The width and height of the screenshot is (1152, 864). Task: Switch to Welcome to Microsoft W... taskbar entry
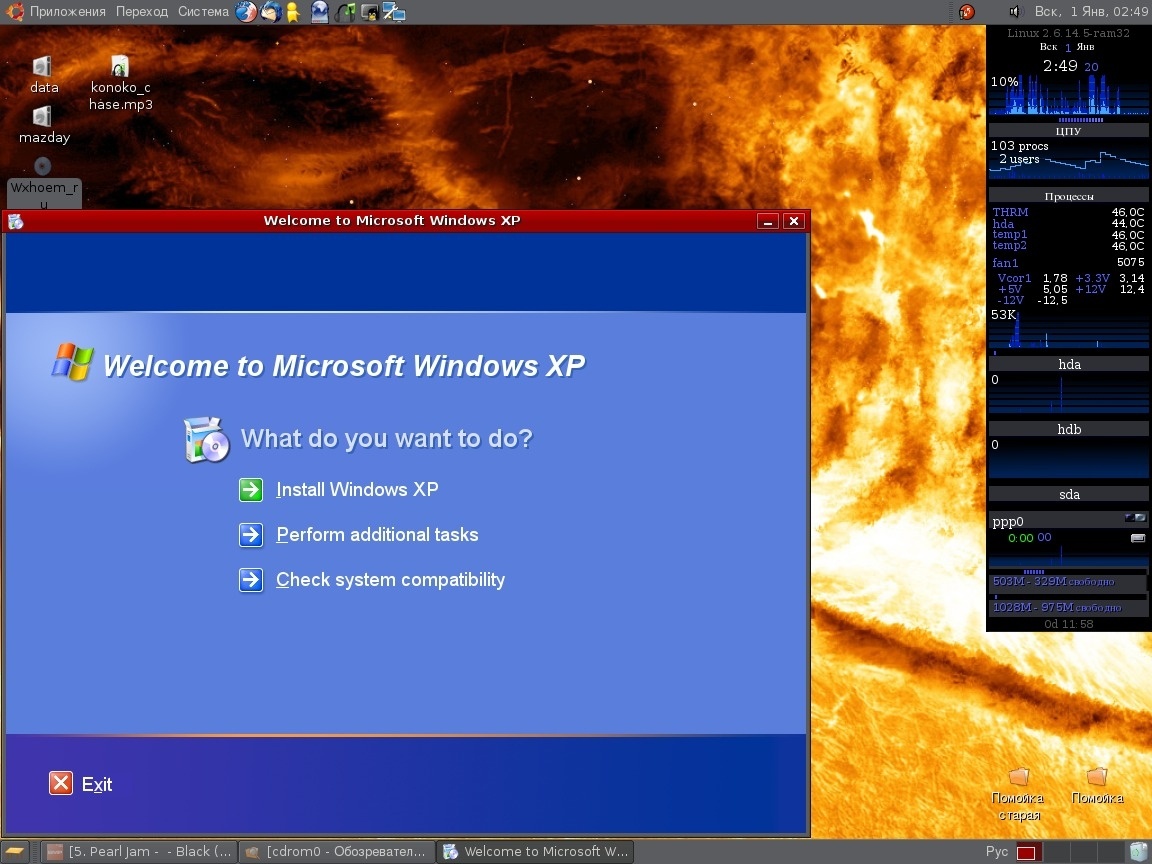[x=536, y=852]
